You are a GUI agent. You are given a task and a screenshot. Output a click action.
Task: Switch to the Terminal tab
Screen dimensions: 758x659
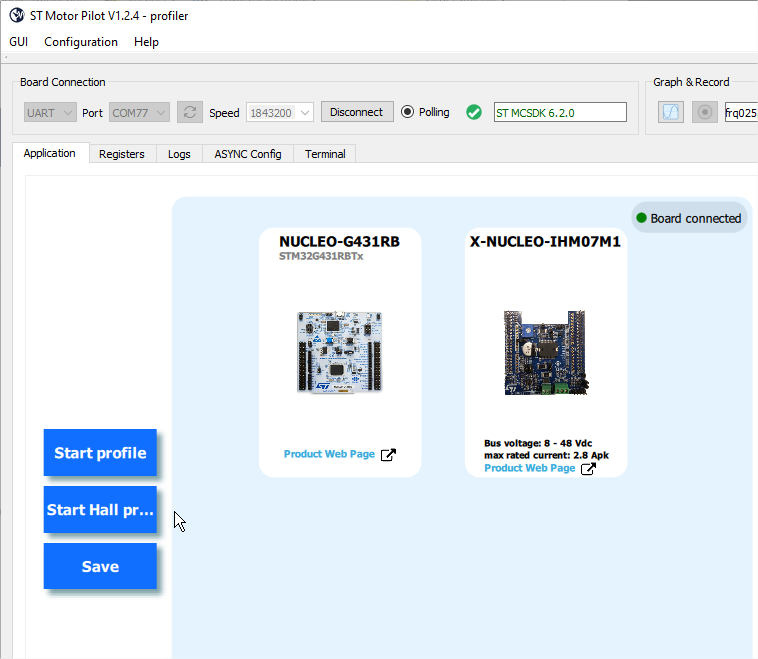click(x=325, y=154)
